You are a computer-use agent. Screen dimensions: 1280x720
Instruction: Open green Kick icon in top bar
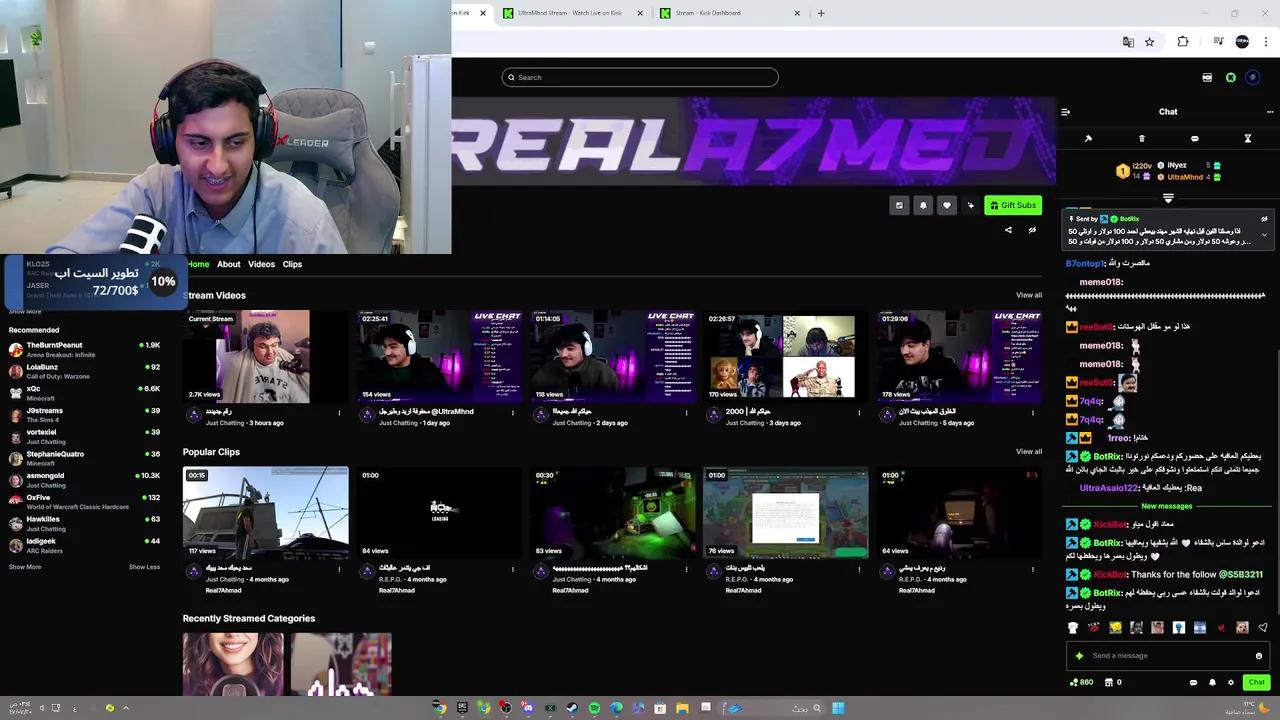click(x=1231, y=77)
